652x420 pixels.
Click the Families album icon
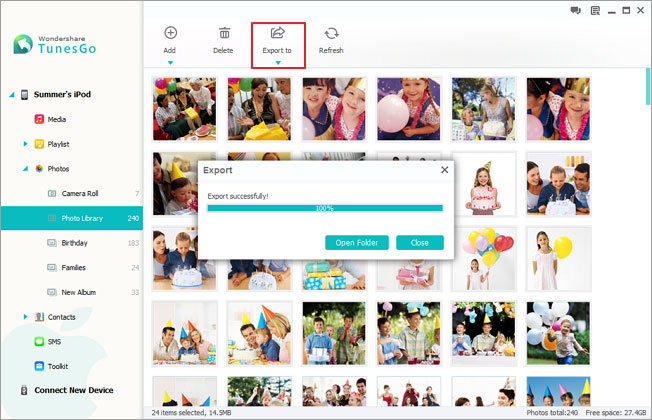click(52, 267)
